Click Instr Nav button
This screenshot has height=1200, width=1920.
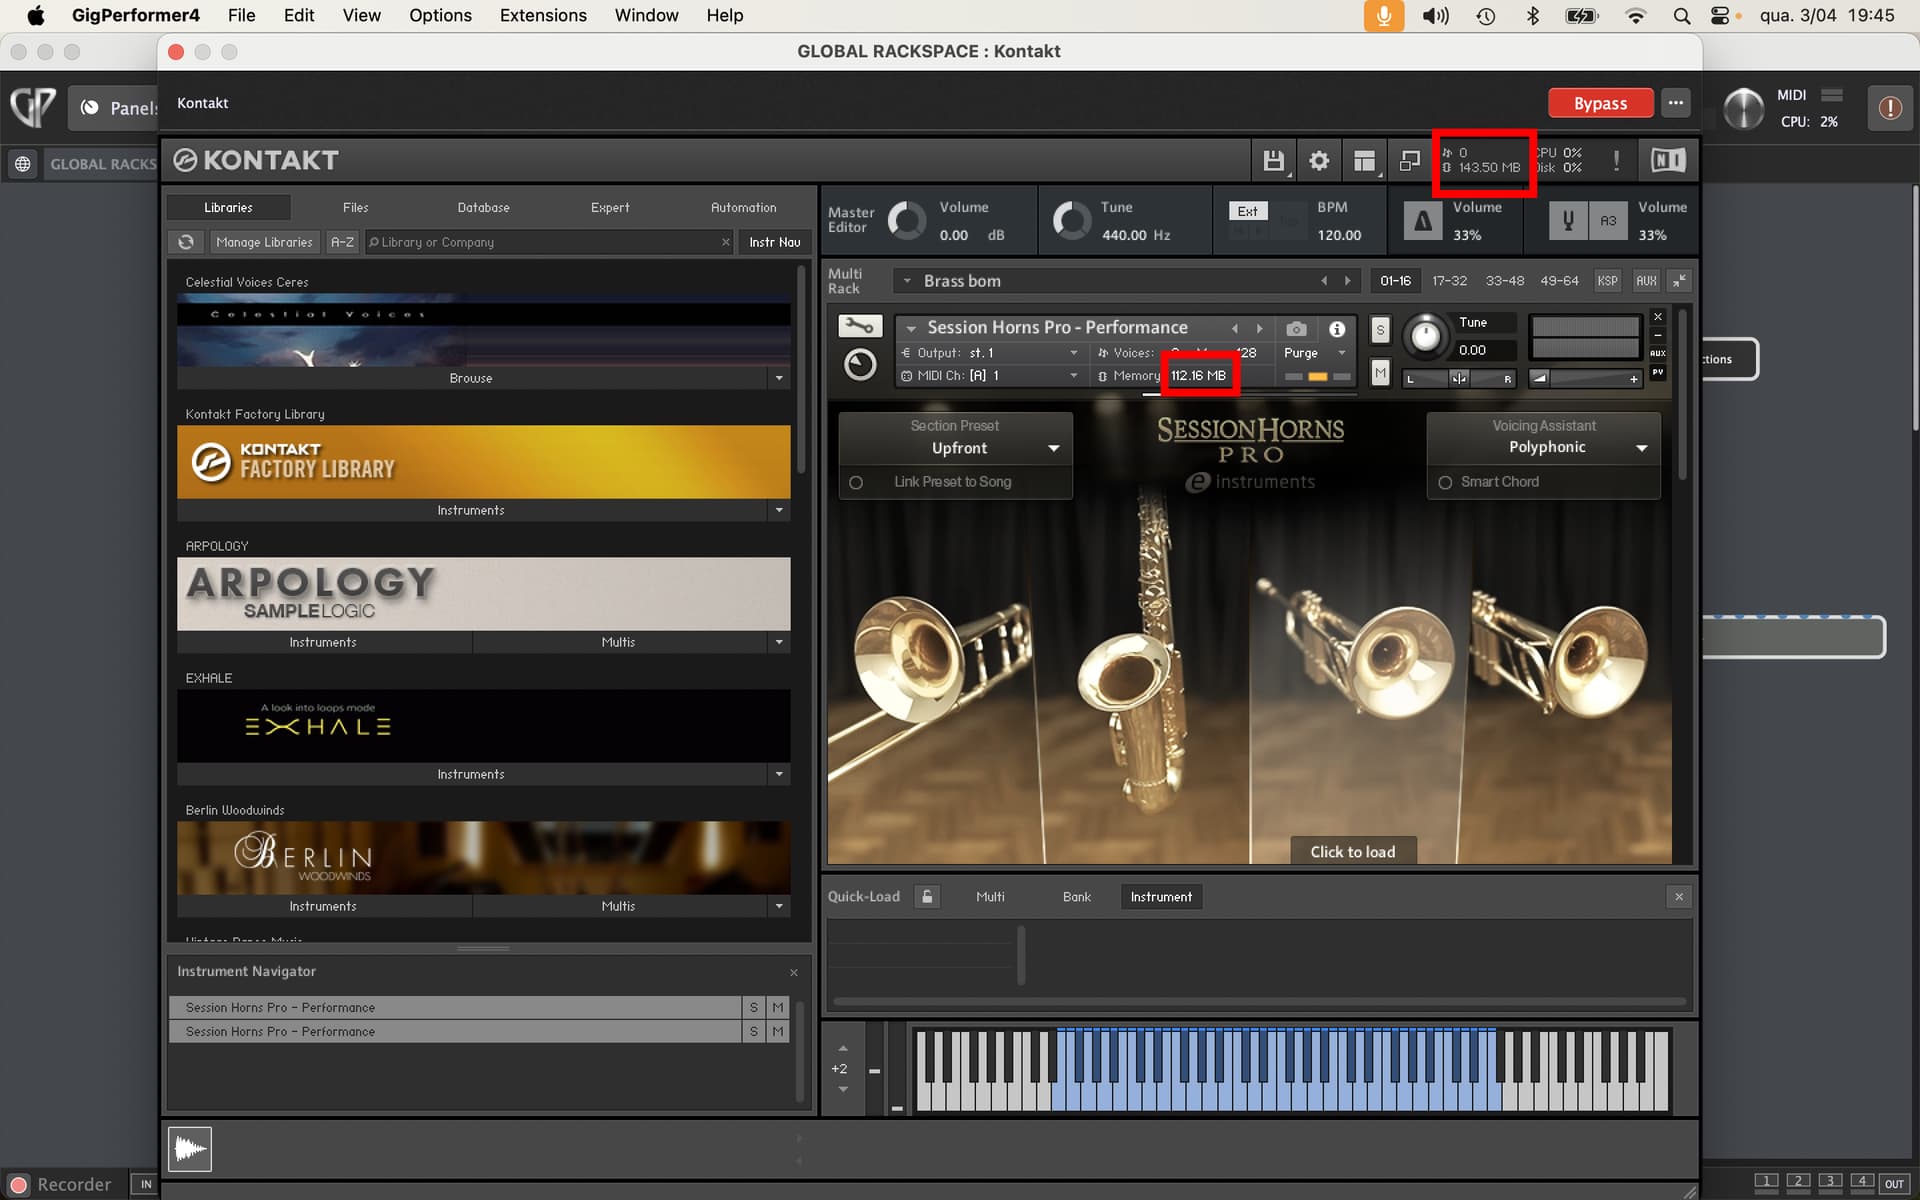[774, 242]
